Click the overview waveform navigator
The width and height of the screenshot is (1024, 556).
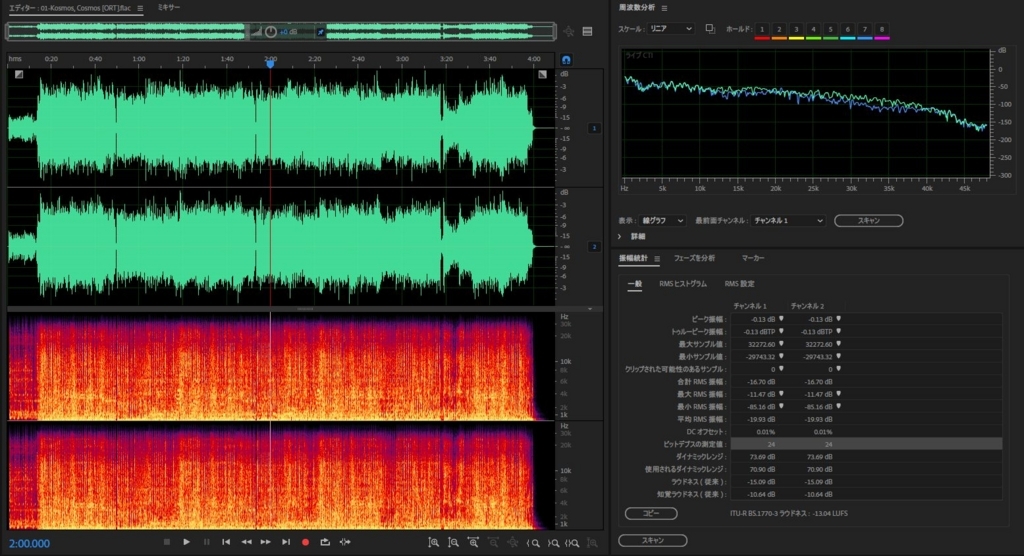click(x=281, y=31)
